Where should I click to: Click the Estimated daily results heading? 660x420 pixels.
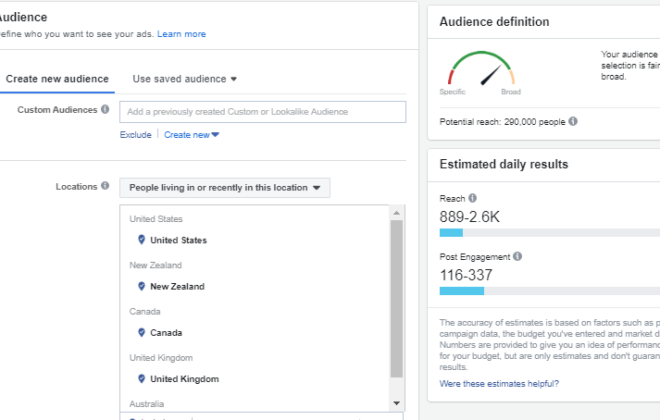tap(504, 164)
